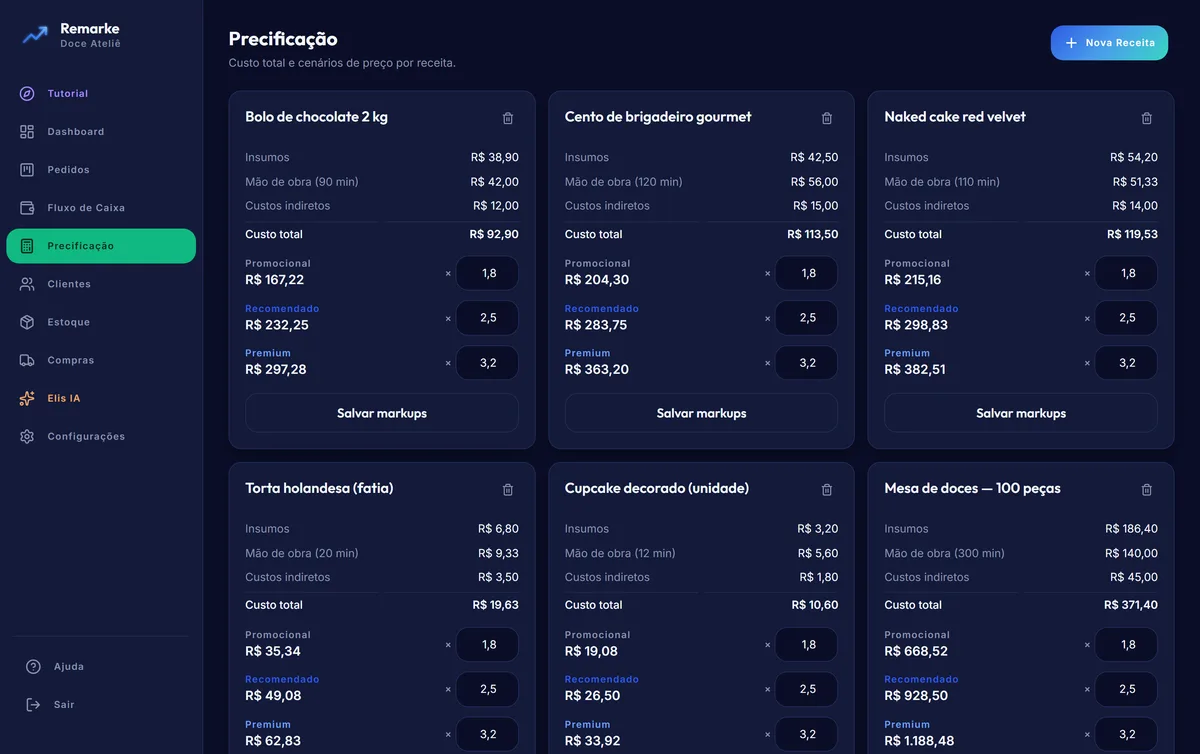The height and width of the screenshot is (754, 1200).
Task: Click the Mão de obra (300 min) label
Action: (945, 553)
